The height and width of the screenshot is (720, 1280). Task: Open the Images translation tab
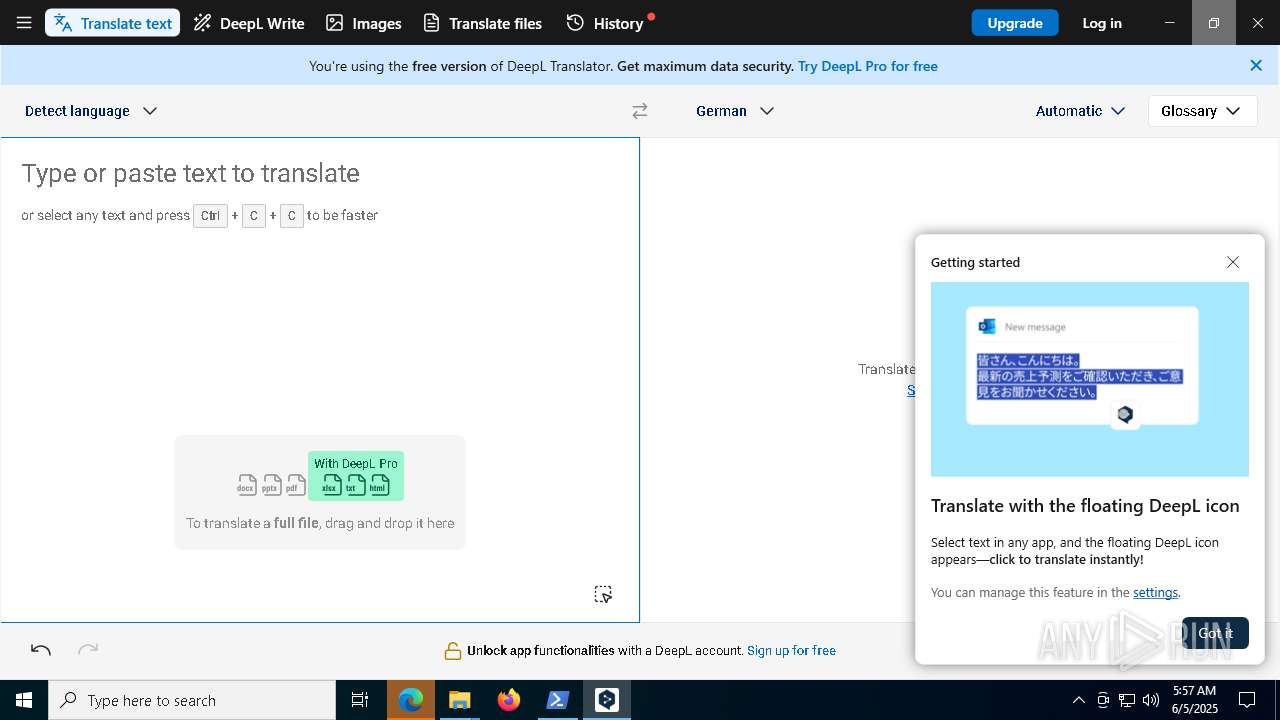[364, 23]
